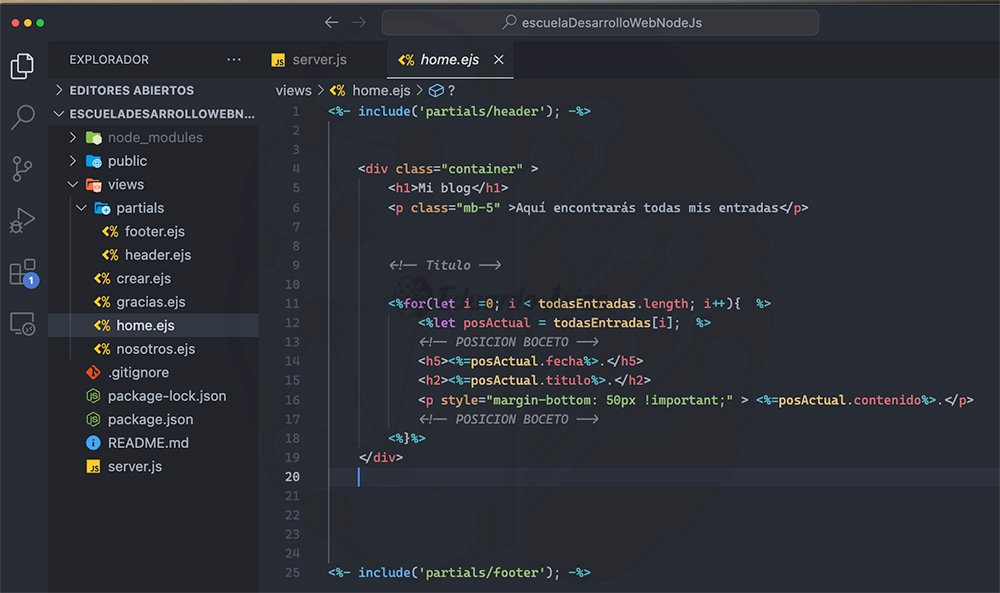
Task: Open the Explorer view in activity bar
Action: (x=22, y=66)
